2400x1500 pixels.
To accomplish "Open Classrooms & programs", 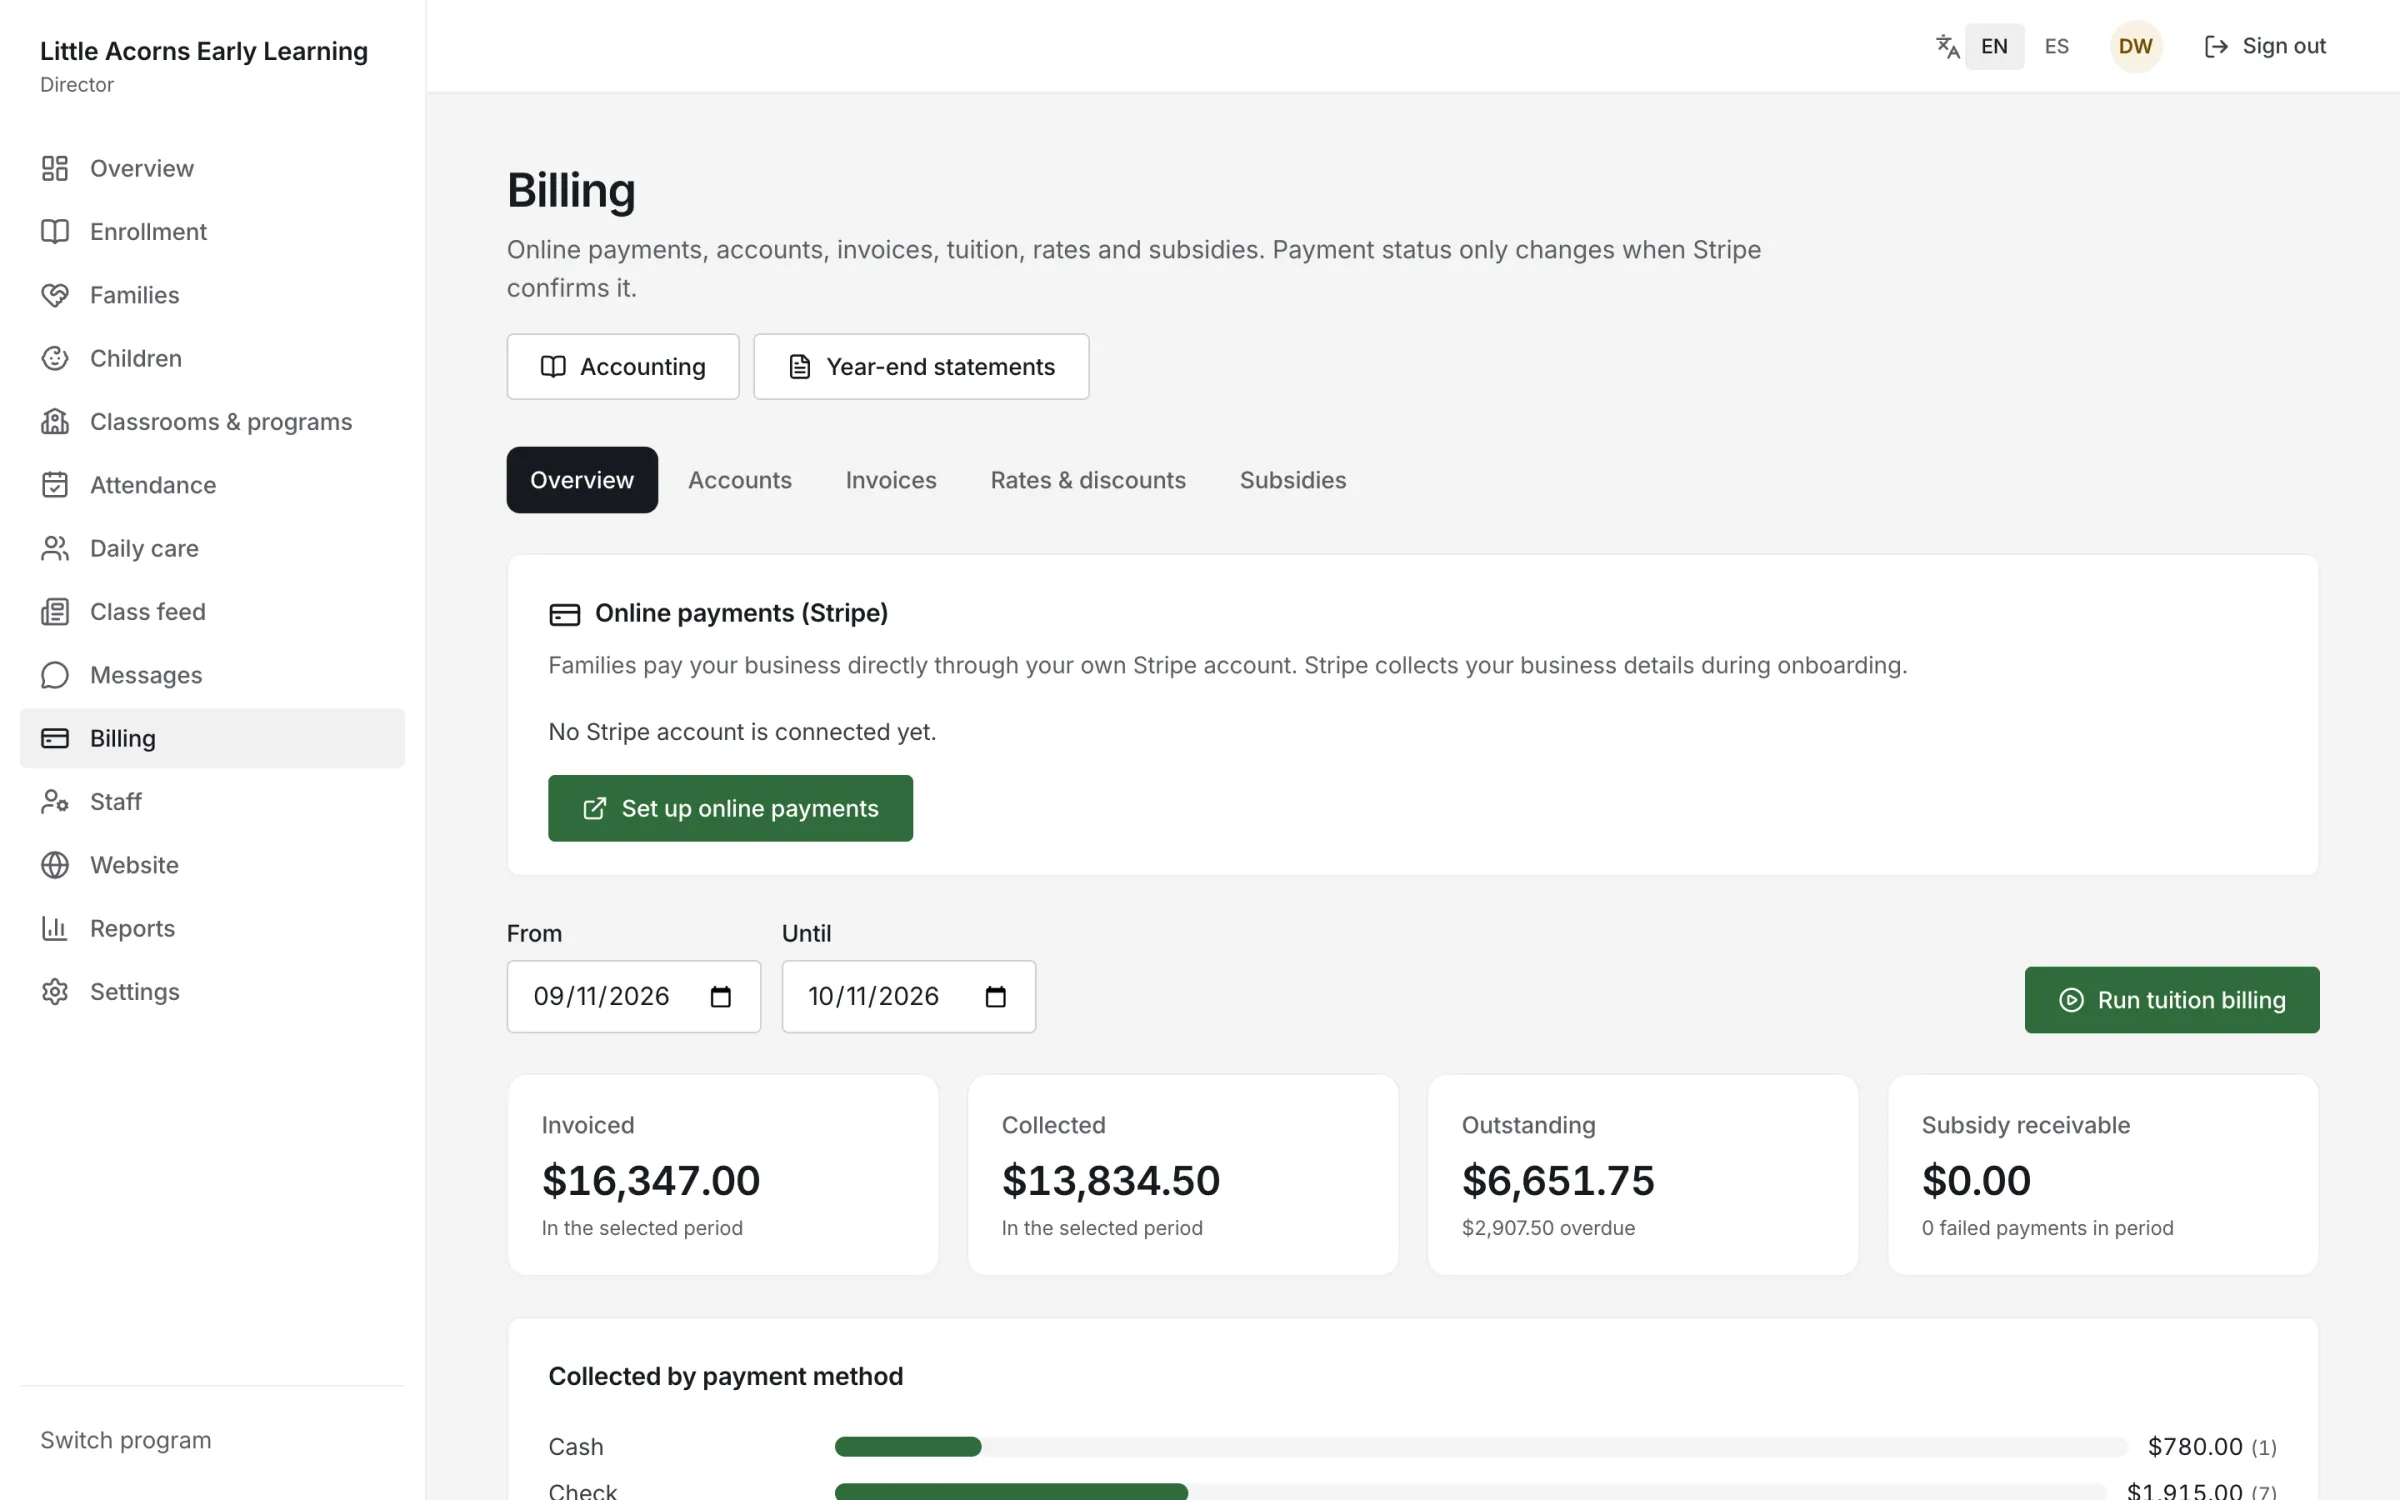I will pos(212,421).
